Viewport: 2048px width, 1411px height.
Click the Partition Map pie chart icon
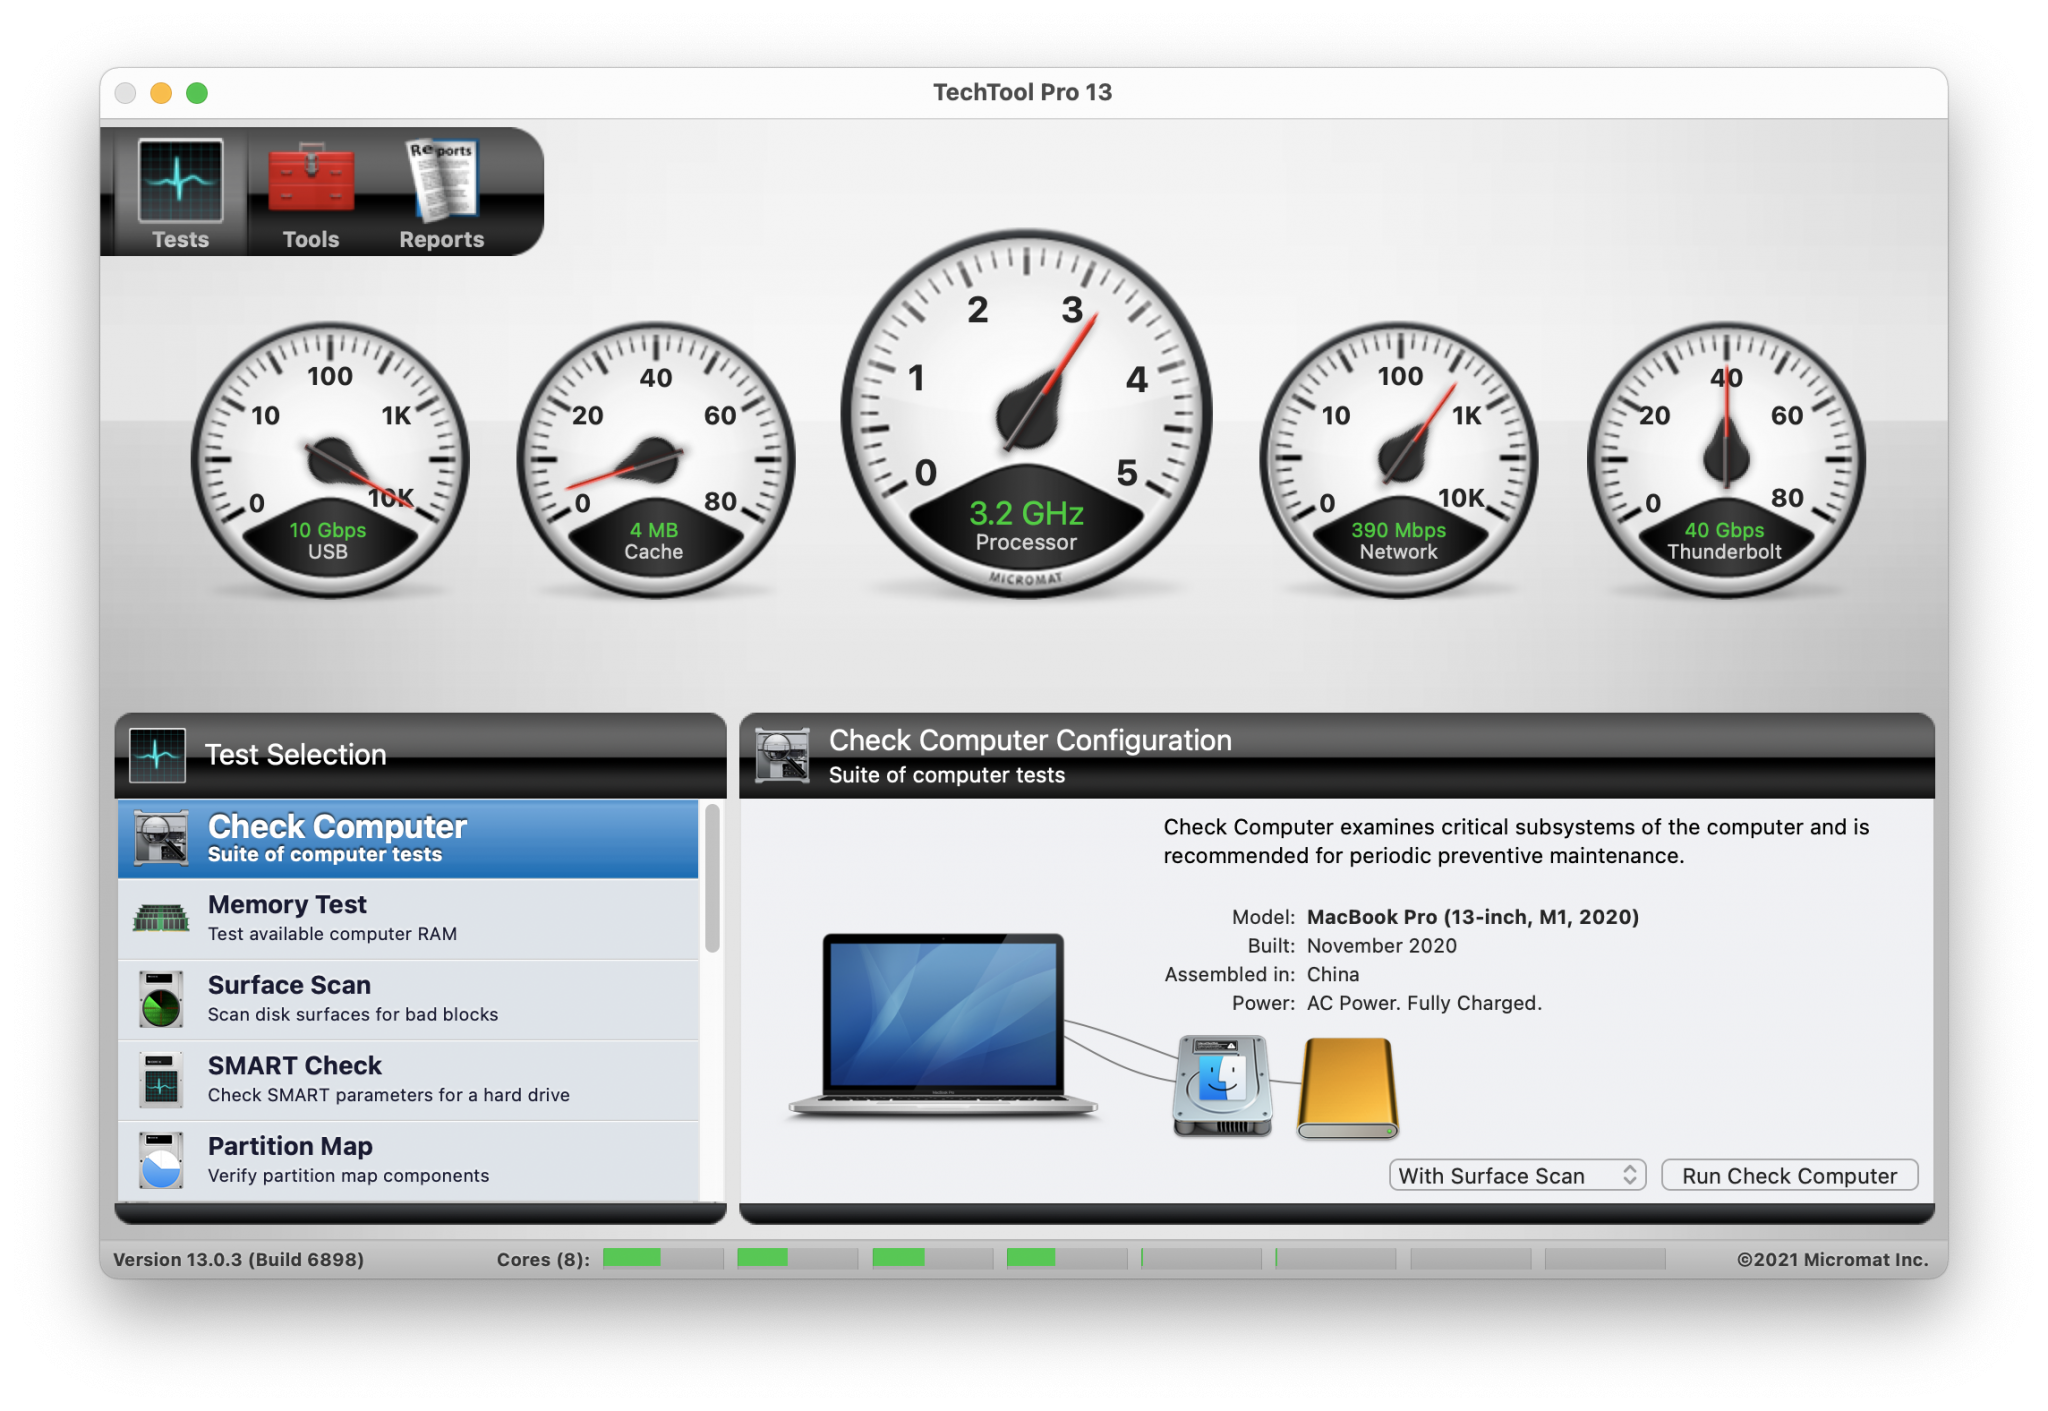(160, 1158)
